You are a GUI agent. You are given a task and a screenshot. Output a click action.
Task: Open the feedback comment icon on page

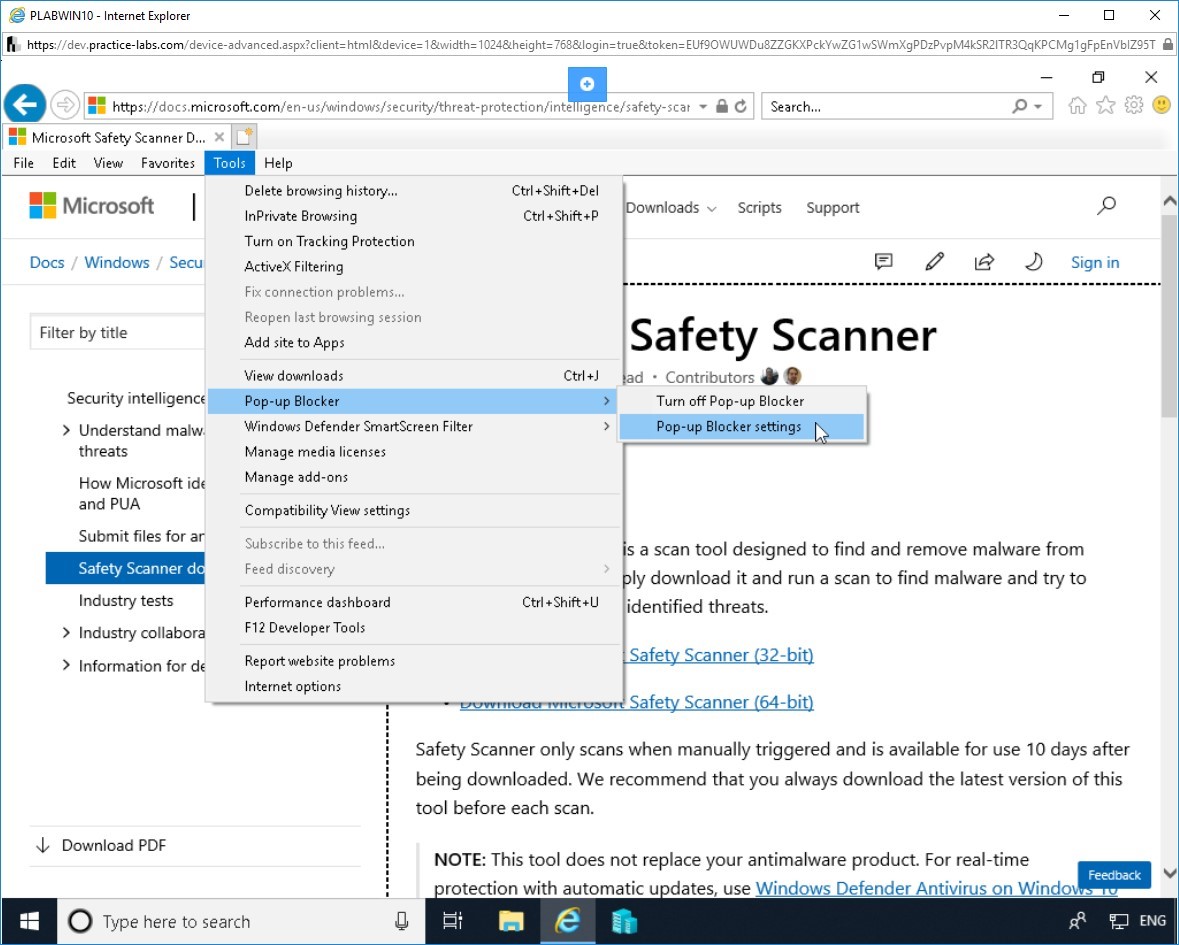pyautogui.click(x=883, y=262)
